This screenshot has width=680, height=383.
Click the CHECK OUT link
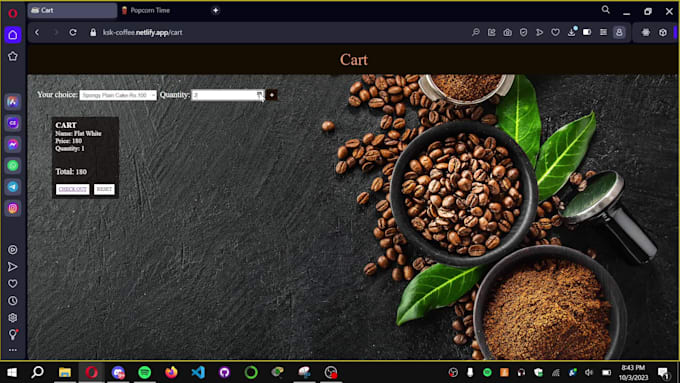point(72,190)
